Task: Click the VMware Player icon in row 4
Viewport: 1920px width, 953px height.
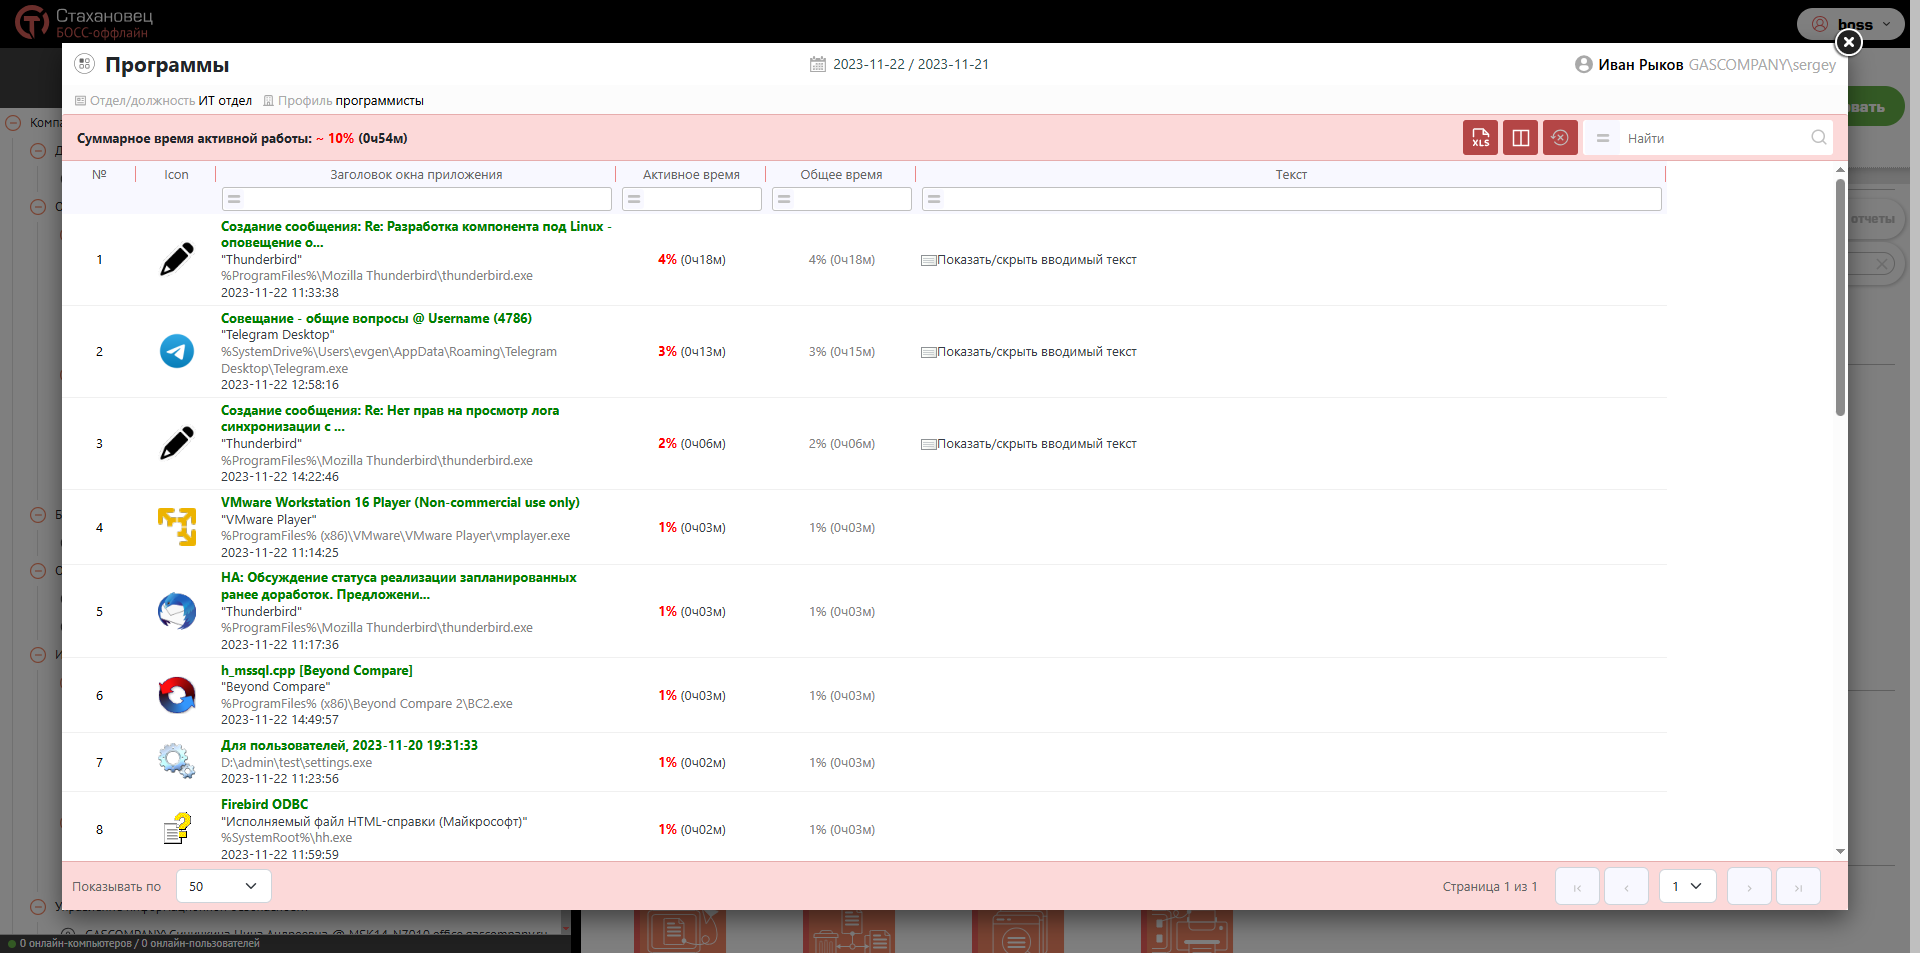Action: click(x=177, y=527)
